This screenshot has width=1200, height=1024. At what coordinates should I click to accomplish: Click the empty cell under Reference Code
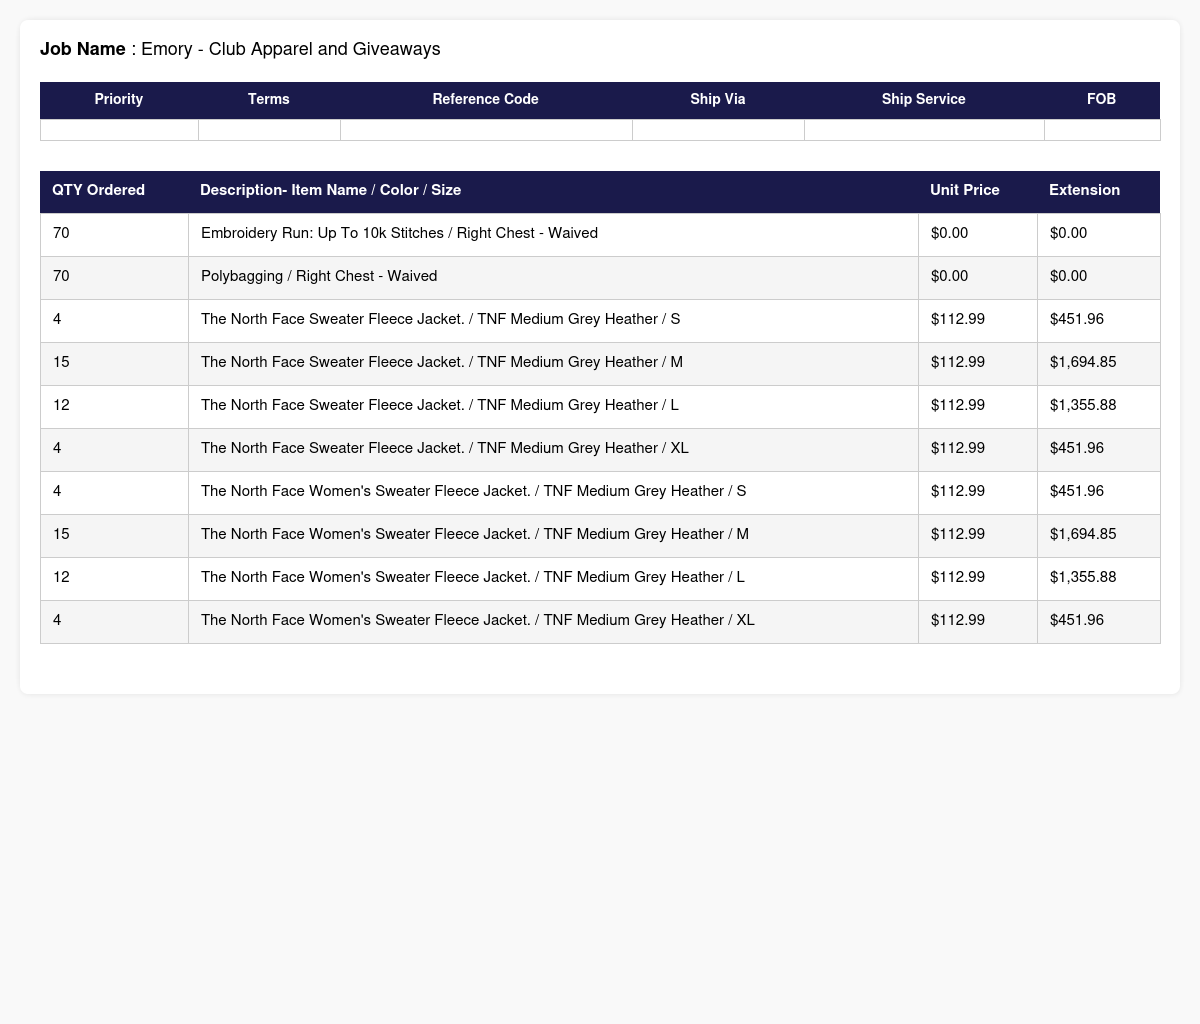tap(486, 130)
